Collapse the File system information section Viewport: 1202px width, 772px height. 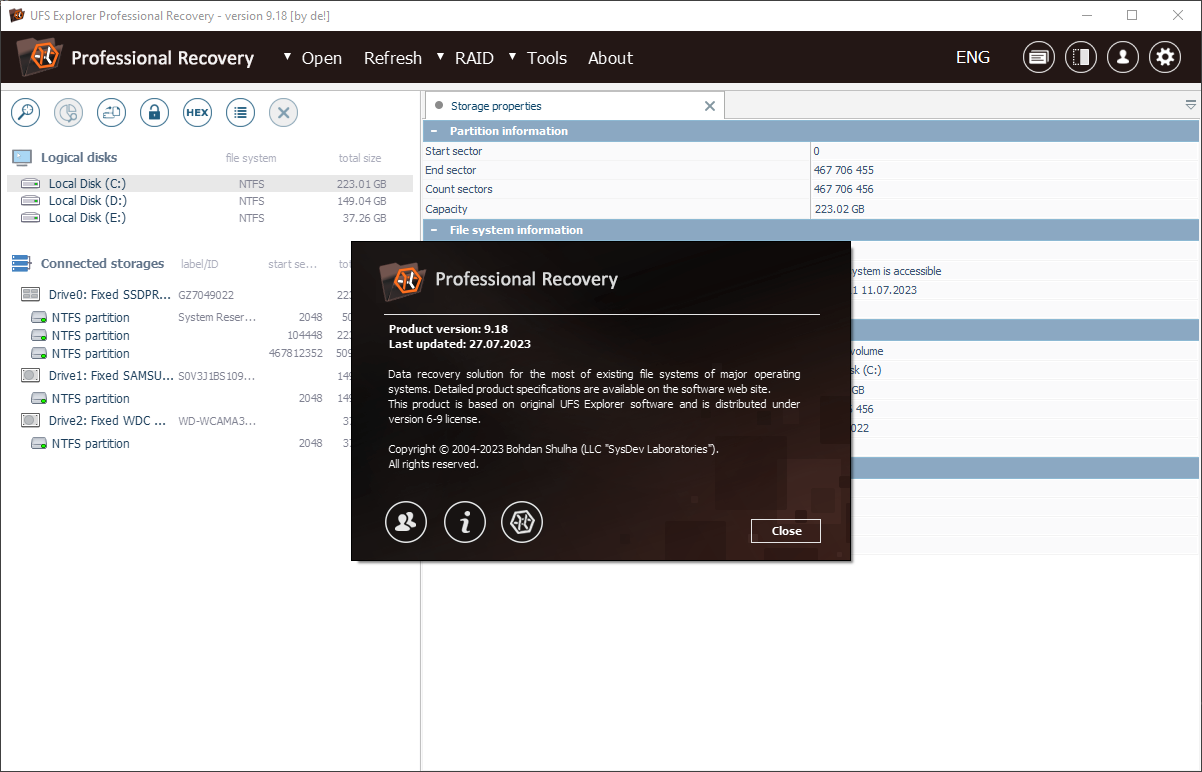[x=434, y=230]
